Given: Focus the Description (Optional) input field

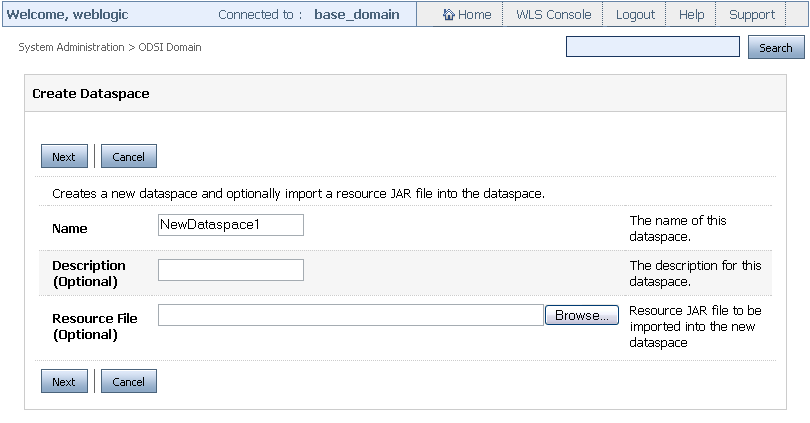Looking at the screenshot, I should click(231, 270).
